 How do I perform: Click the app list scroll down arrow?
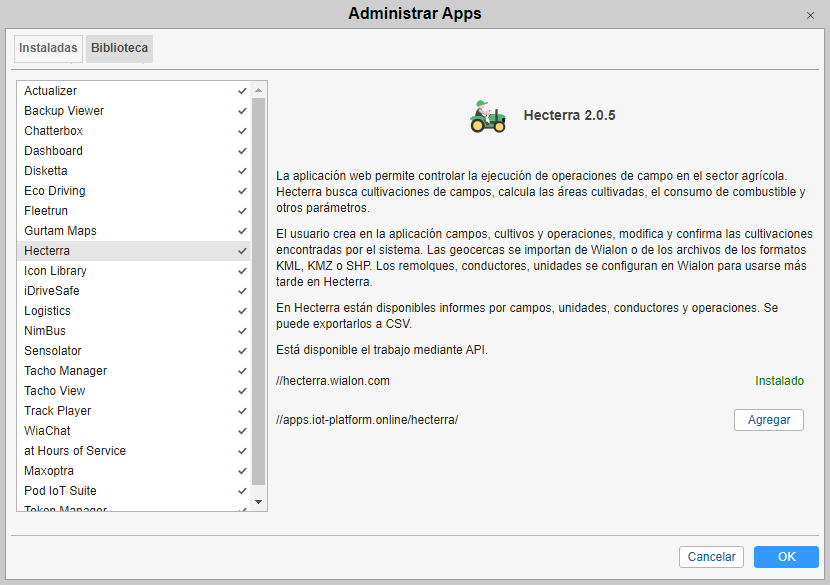point(258,502)
